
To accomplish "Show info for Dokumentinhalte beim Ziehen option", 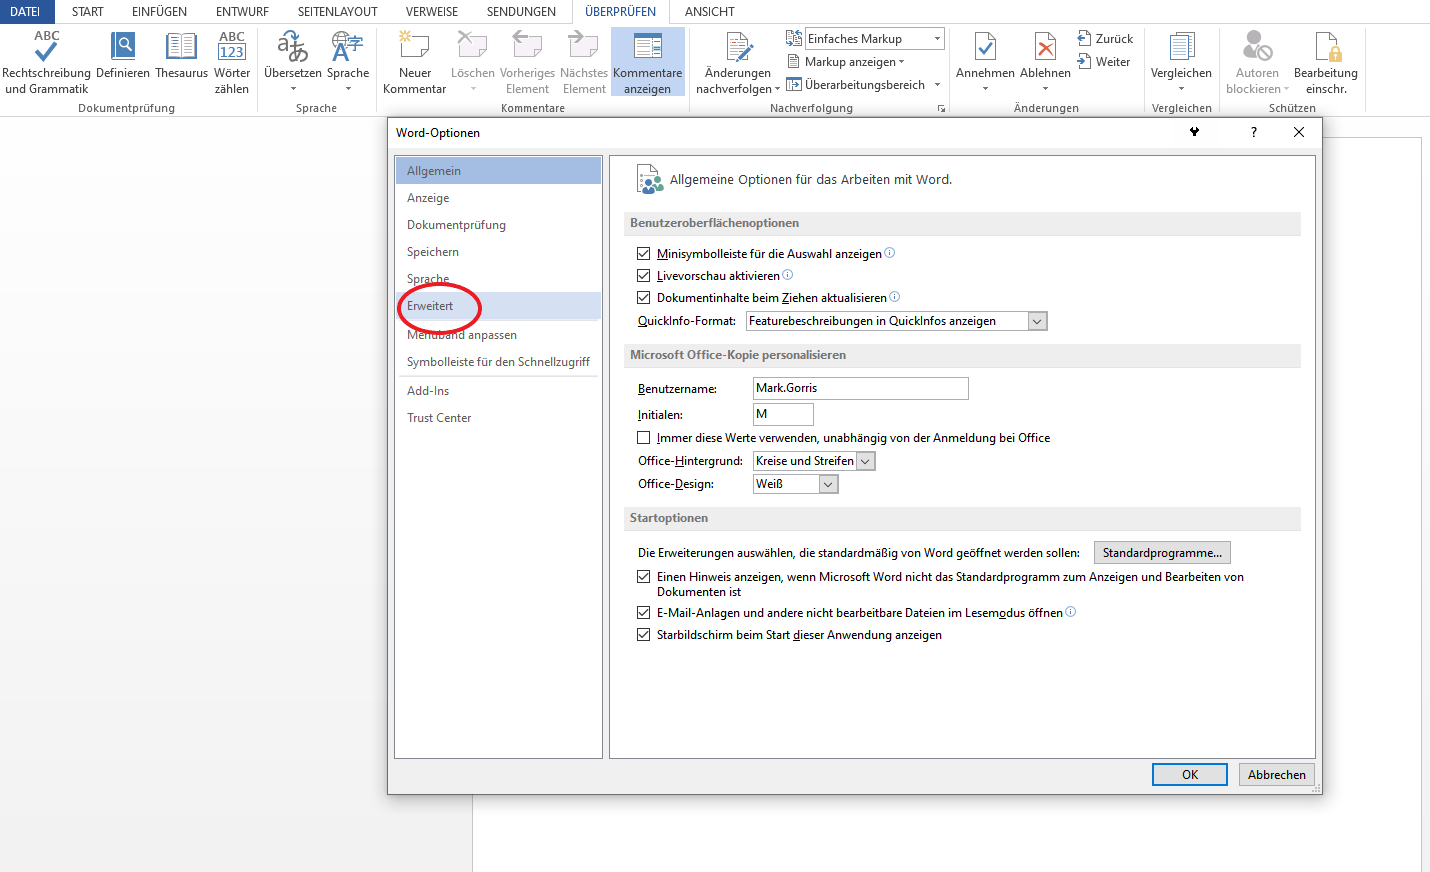I will (894, 297).
